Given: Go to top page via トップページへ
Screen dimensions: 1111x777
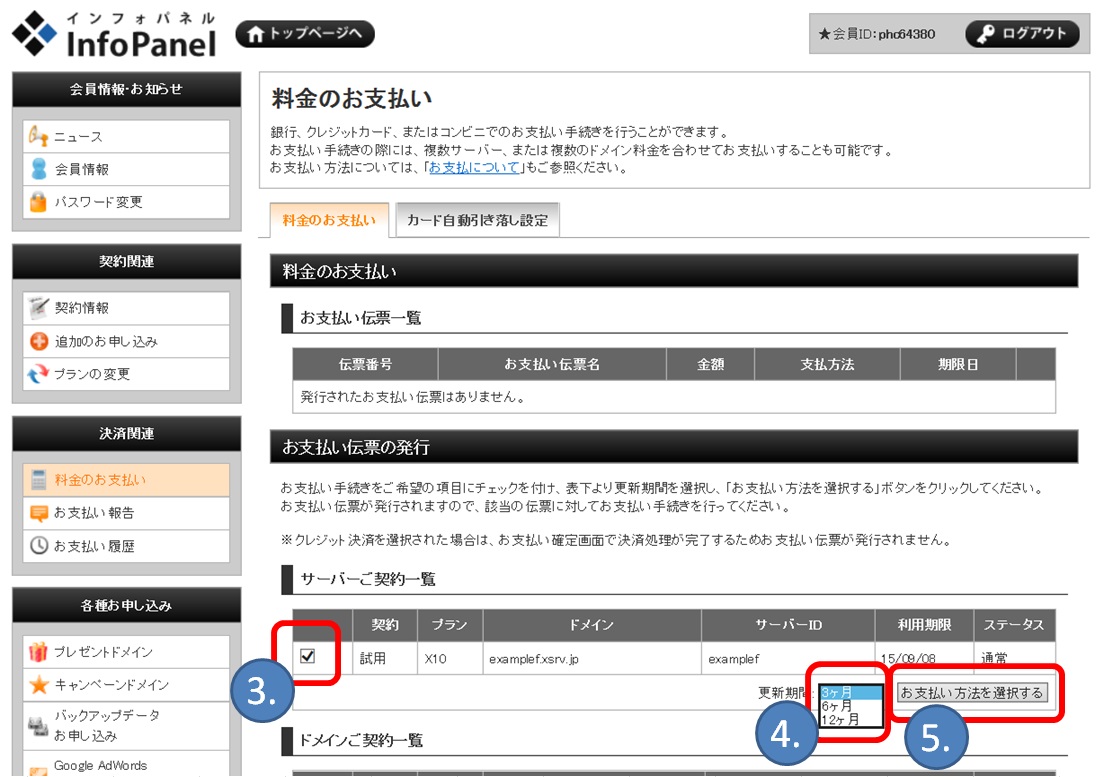Looking at the screenshot, I should pos(305,34).
